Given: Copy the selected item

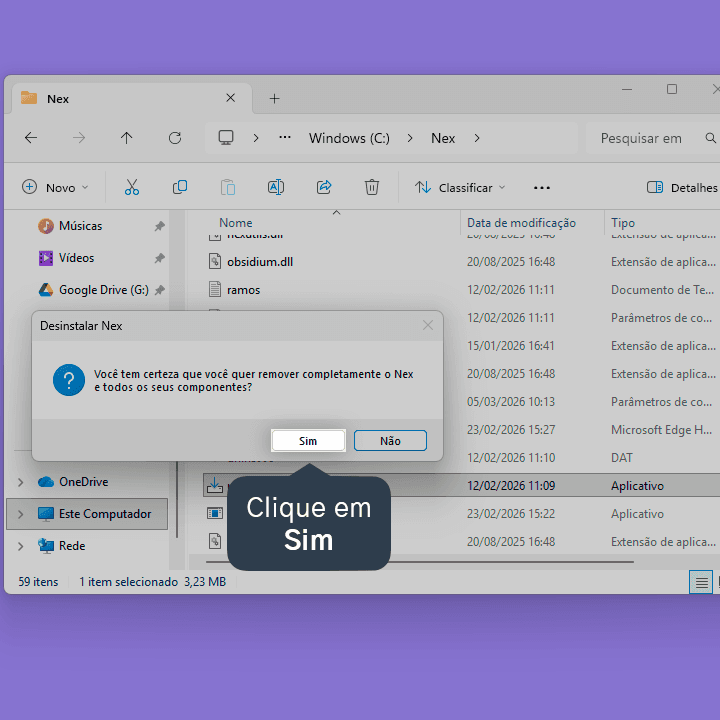Looking at the screenshot, I should pos(180,187).
